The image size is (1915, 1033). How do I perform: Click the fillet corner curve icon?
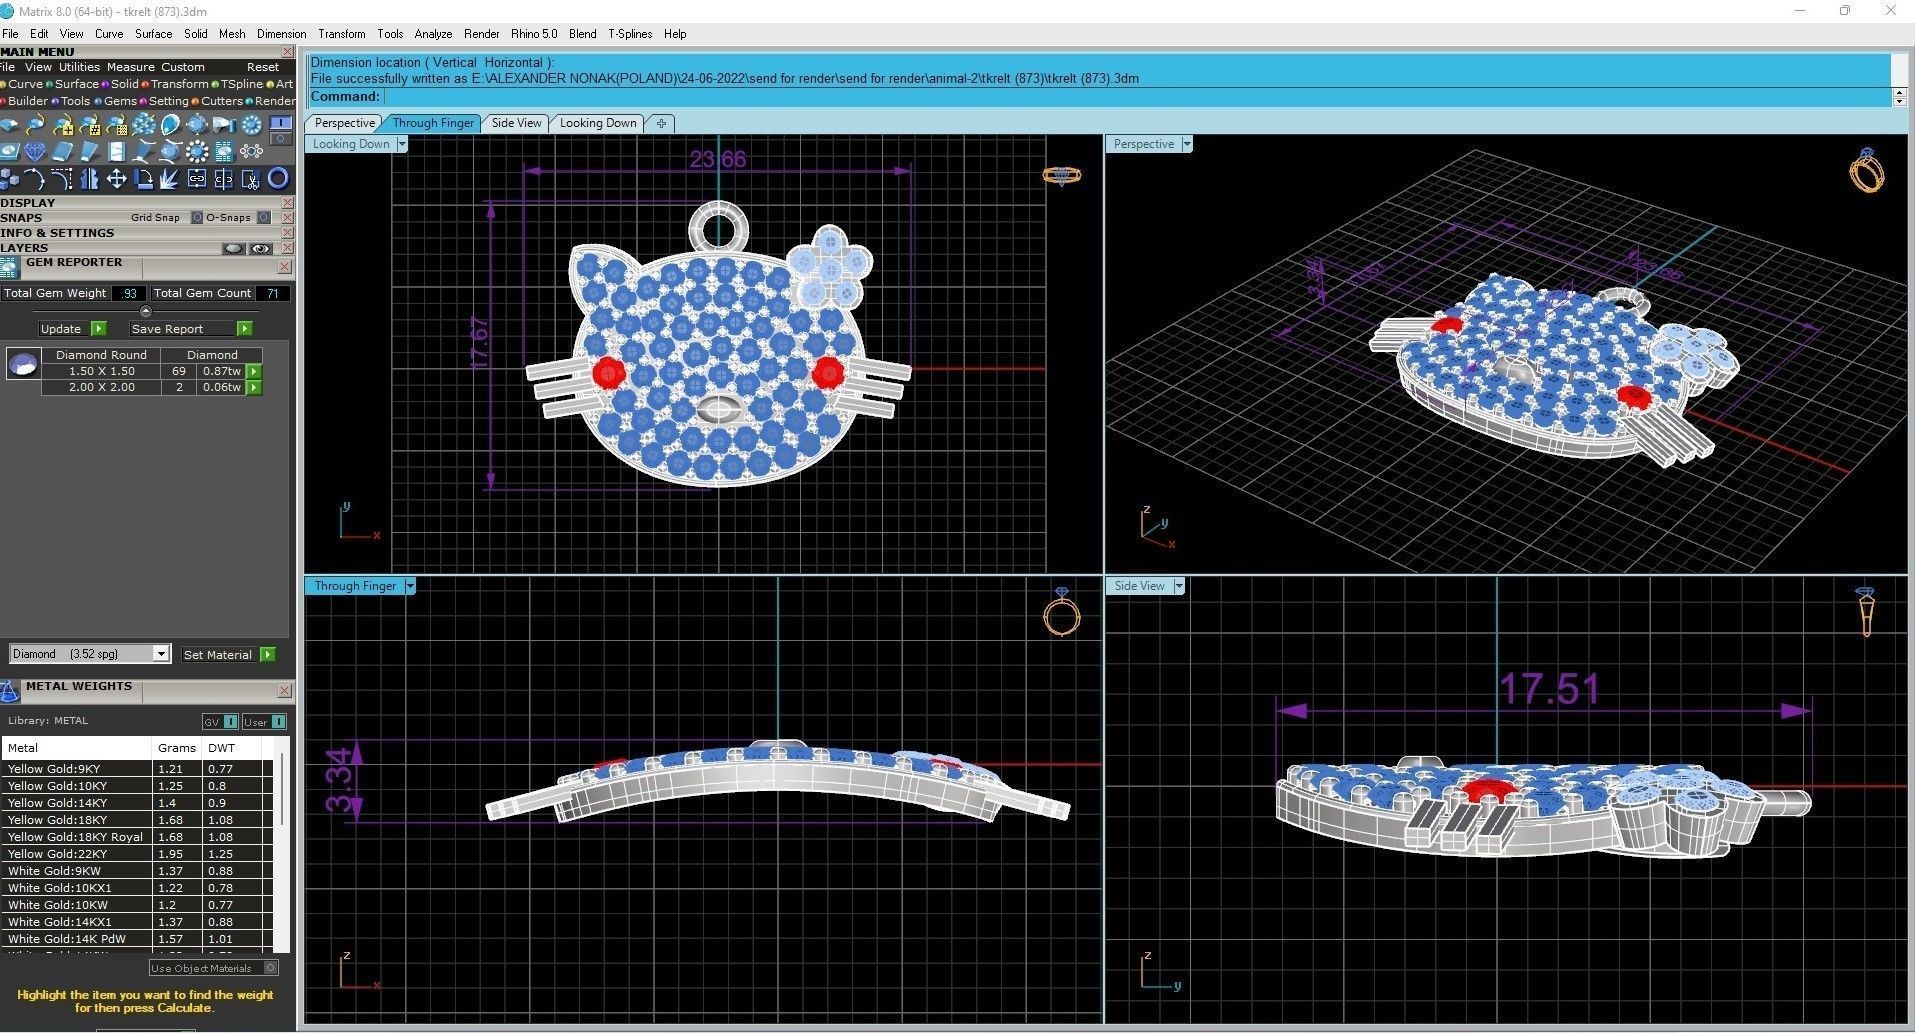[62, 179]
